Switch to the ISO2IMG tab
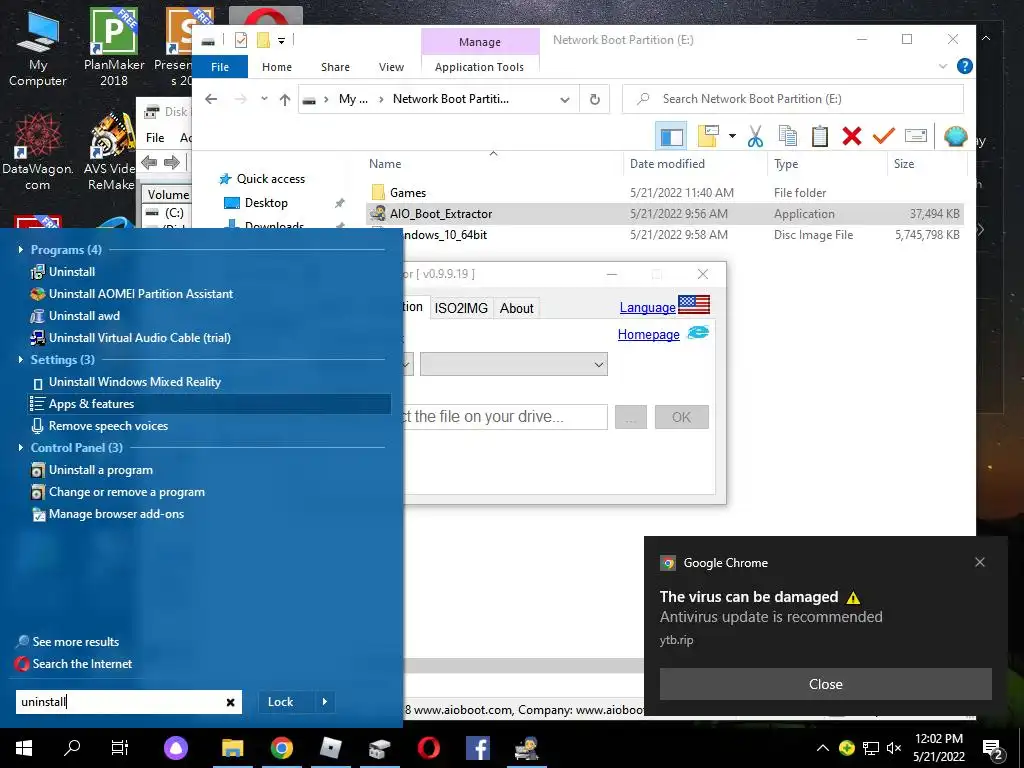Screen dimensions: 1024x768 pyautogui.click(x=461, y=308)
